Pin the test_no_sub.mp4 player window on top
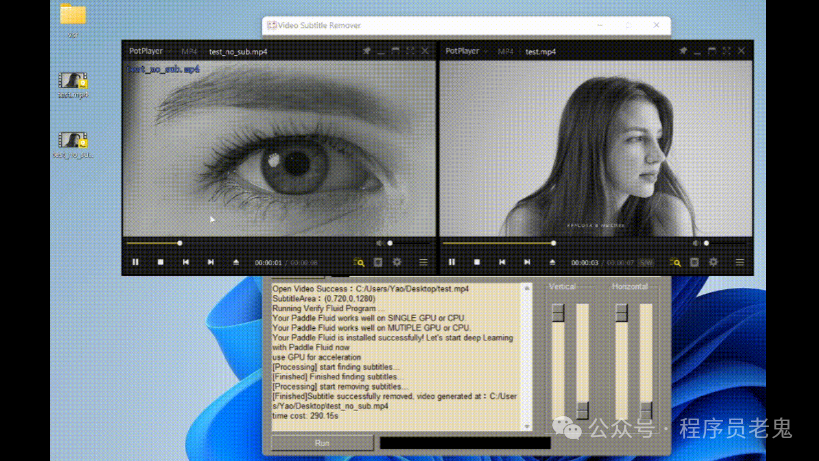This screenshot has height=461, width=819. point(366,51)
